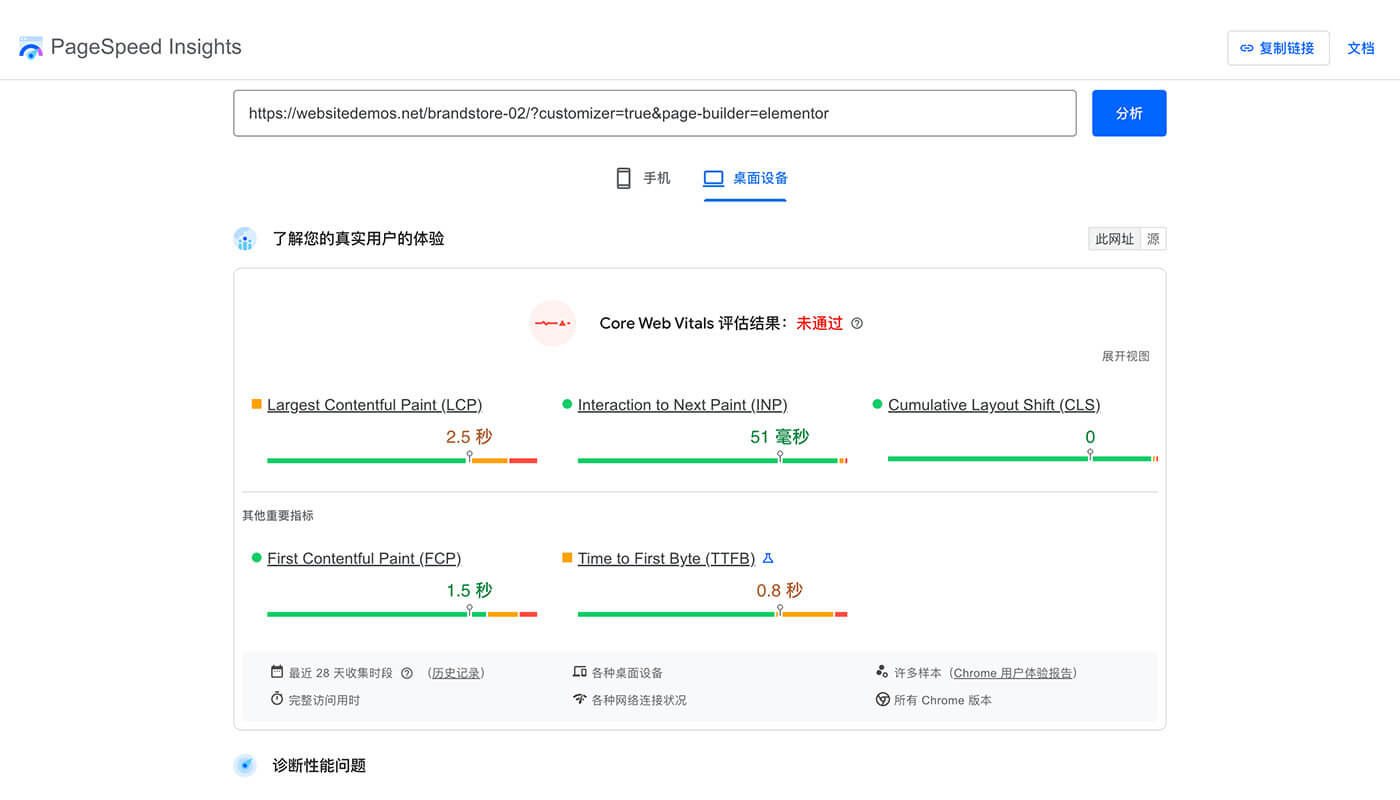Click the Chrome icon by 所有 Chrome 版本
The image size is (1400, 800).
[882, 699]
